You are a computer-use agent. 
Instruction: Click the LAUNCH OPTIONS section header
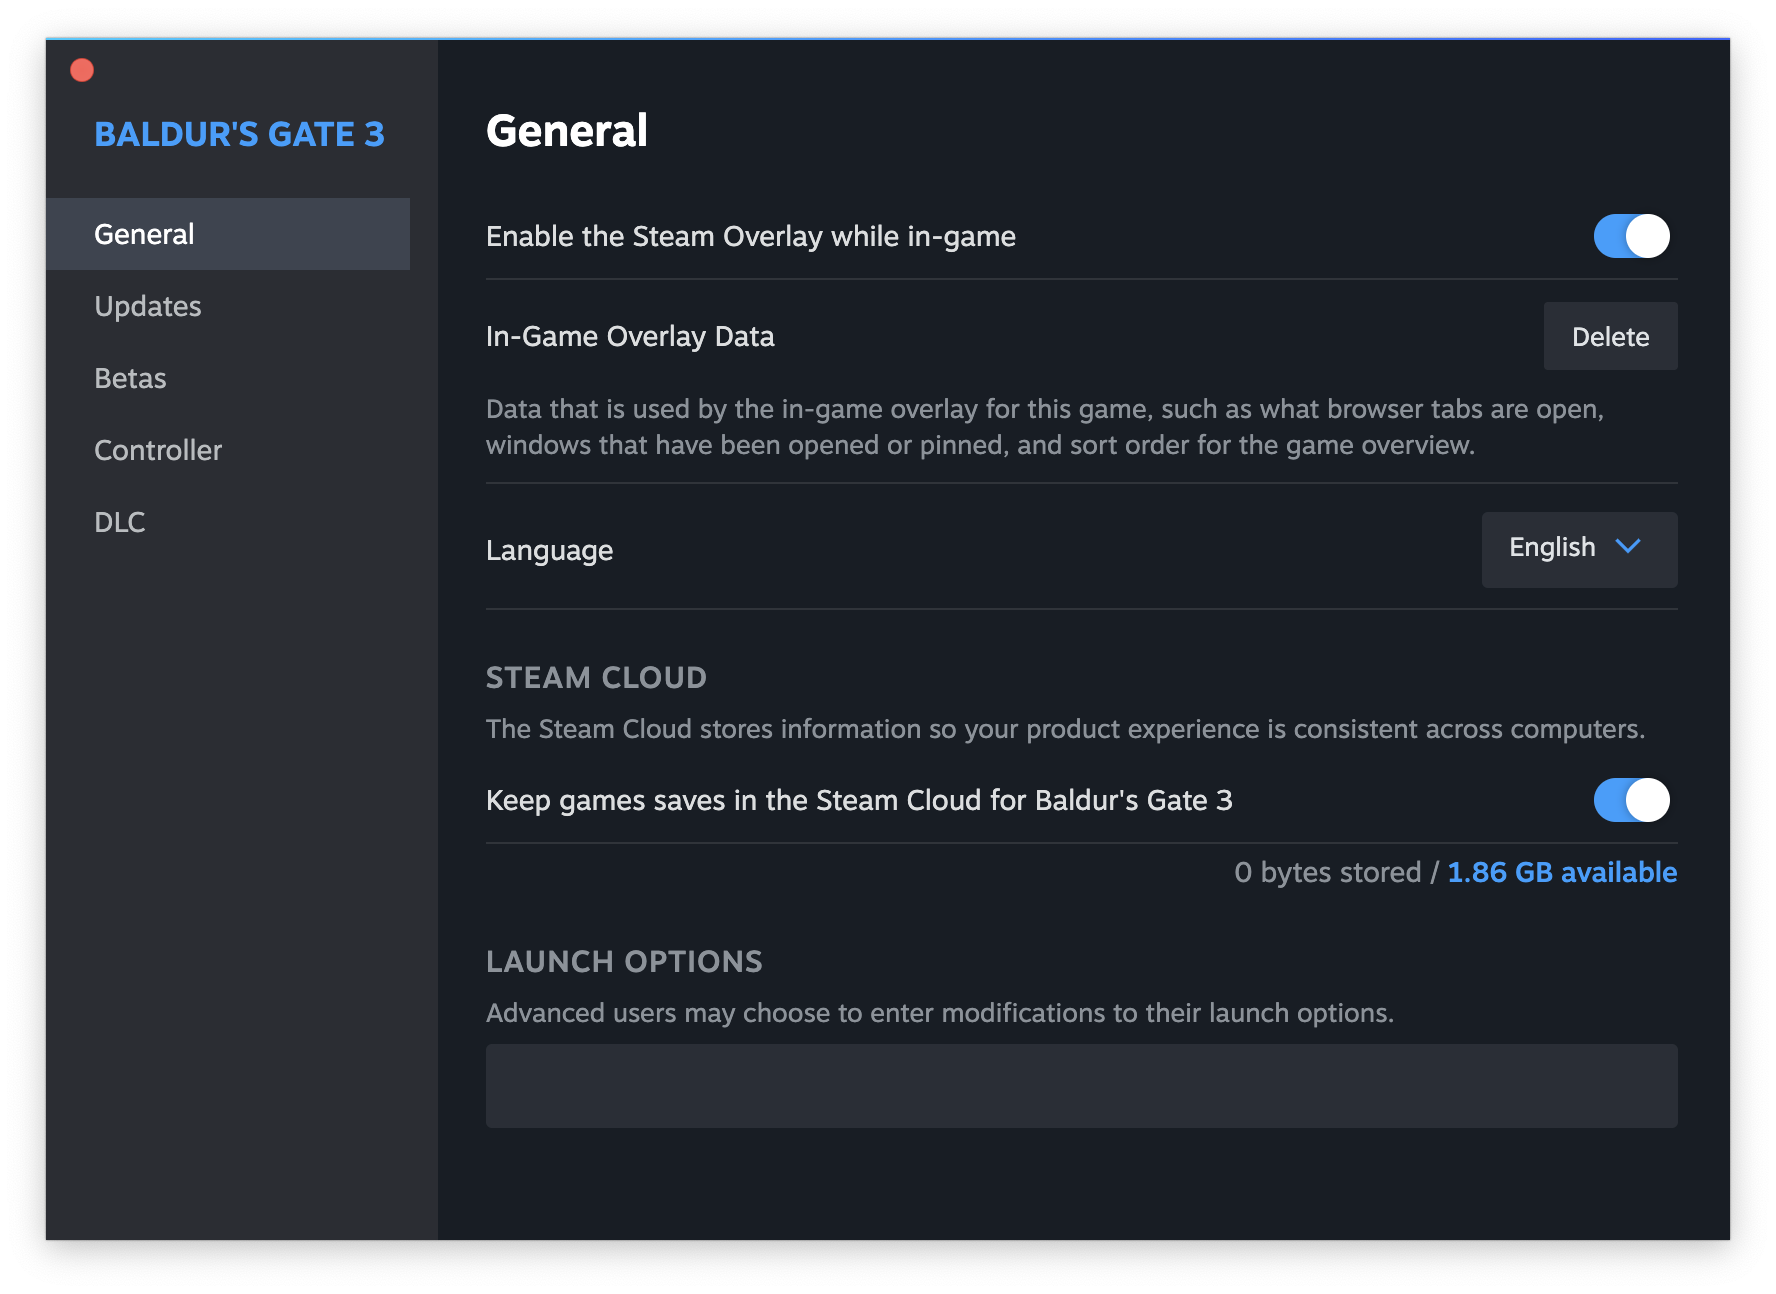tap(624, 962)
